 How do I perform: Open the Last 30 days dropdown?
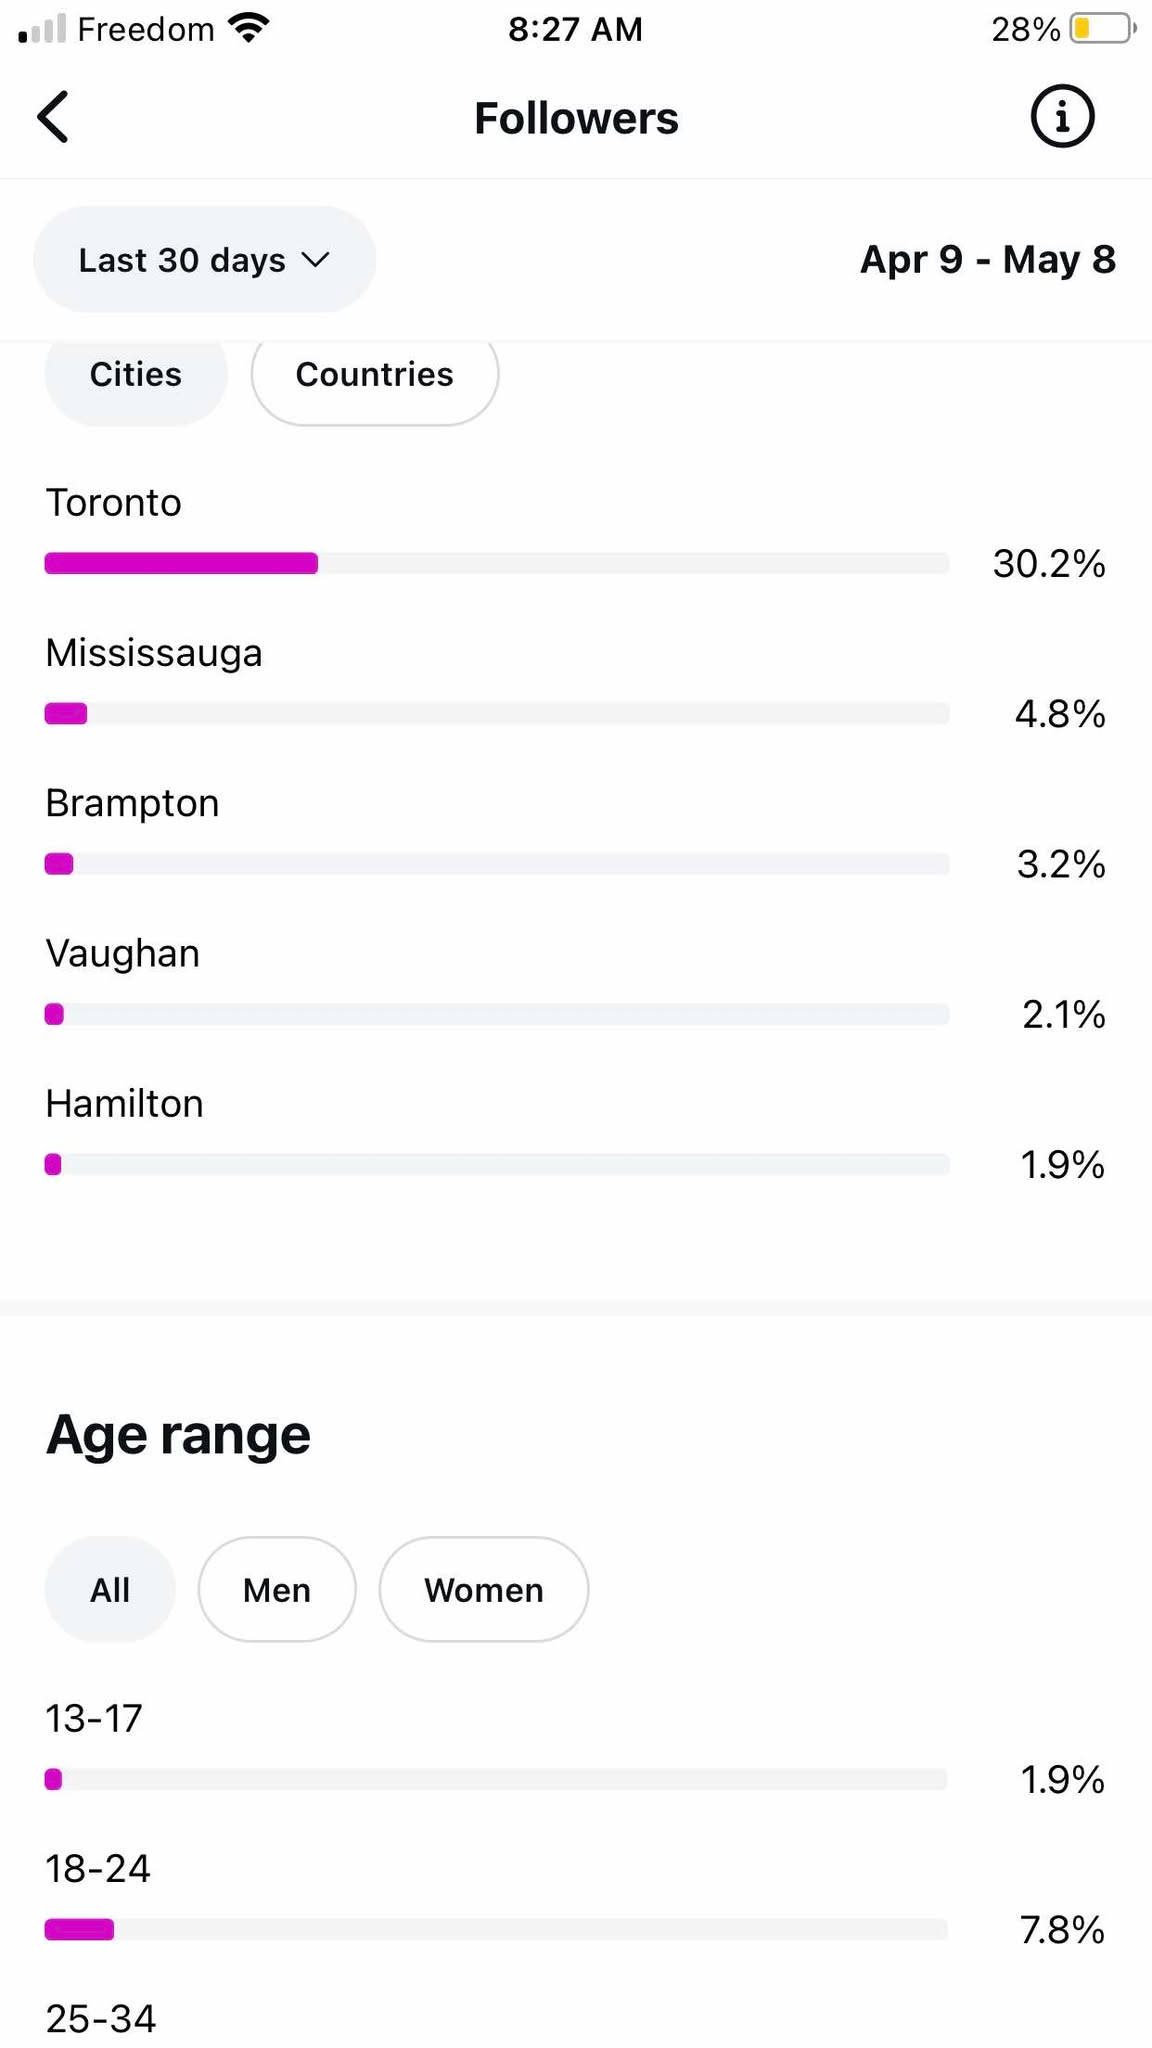(205, 260)
